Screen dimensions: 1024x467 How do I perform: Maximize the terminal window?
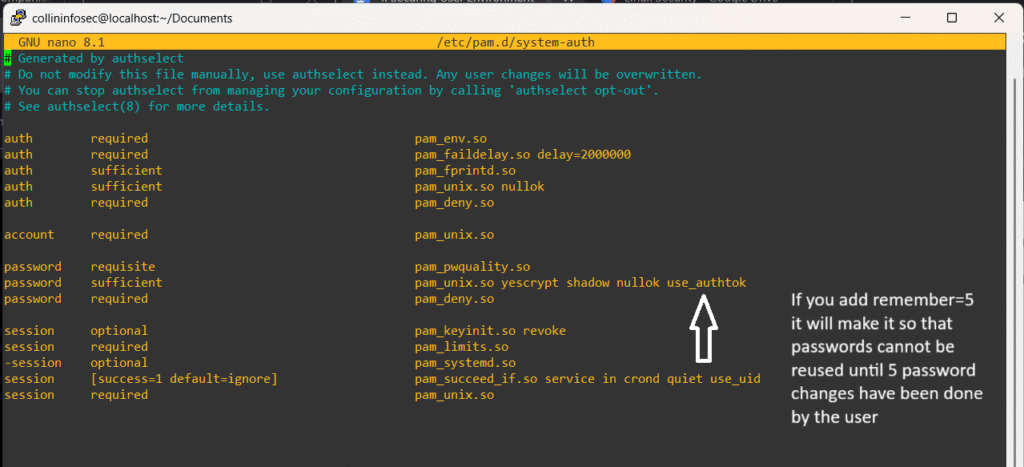coord(952,18)
